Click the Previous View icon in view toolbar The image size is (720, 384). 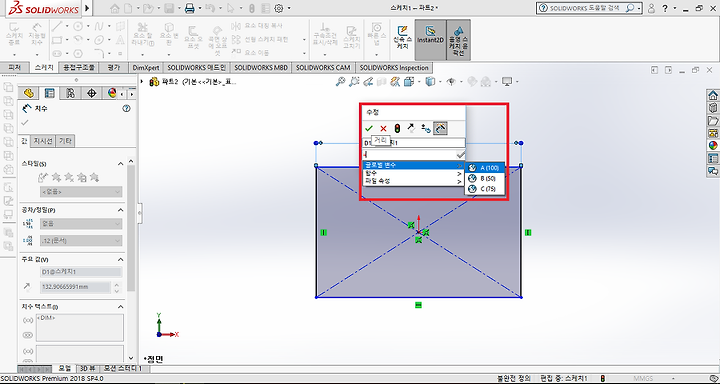pyautogui.click(x=368, y=82)
